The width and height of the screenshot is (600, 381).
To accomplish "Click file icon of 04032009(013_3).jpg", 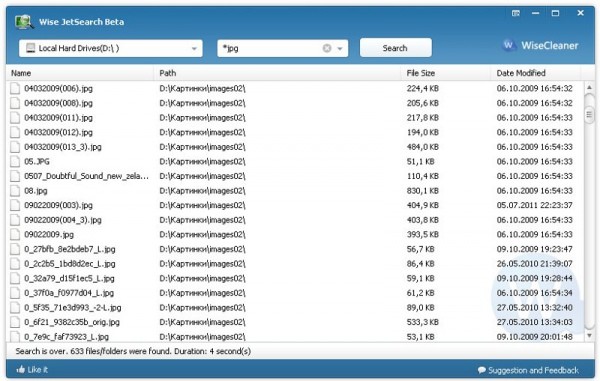I will [15, 147].
